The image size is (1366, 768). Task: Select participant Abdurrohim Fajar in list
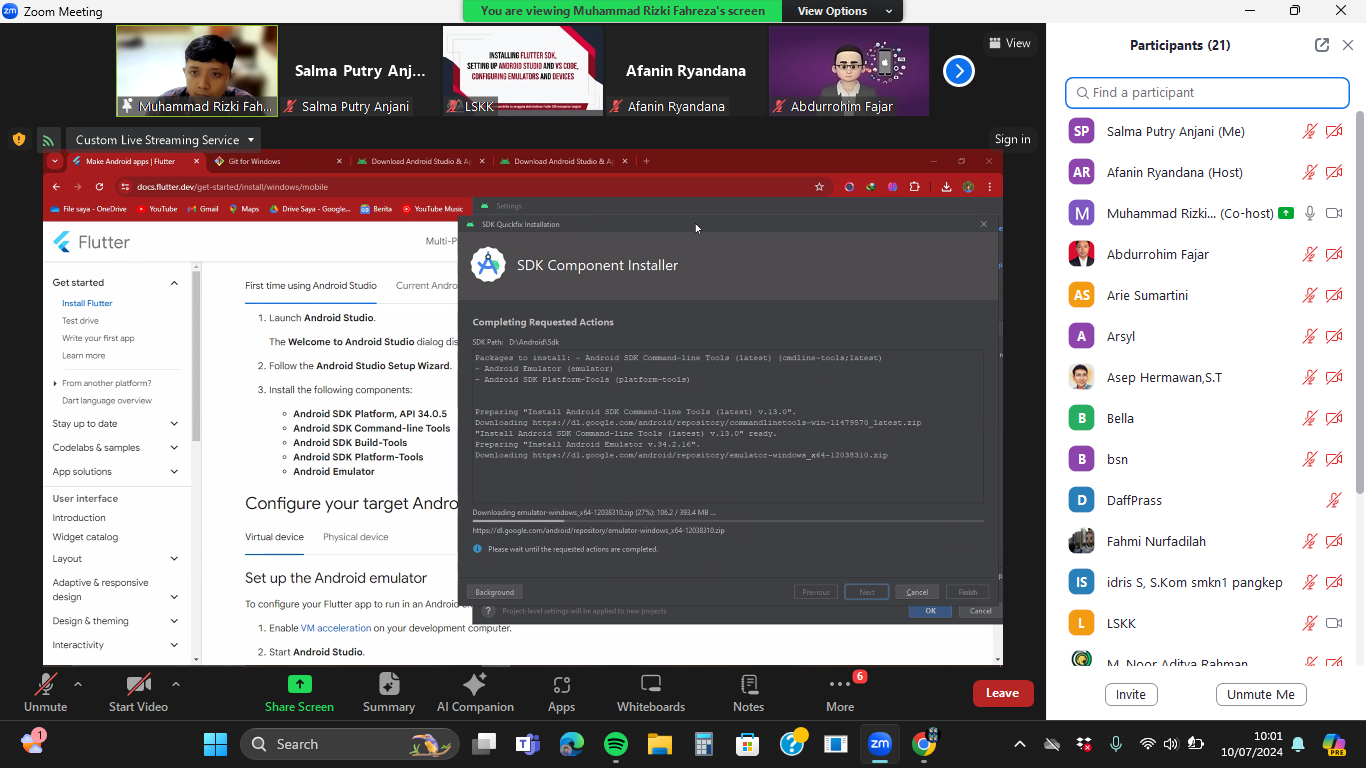(x=1206, y=254)
